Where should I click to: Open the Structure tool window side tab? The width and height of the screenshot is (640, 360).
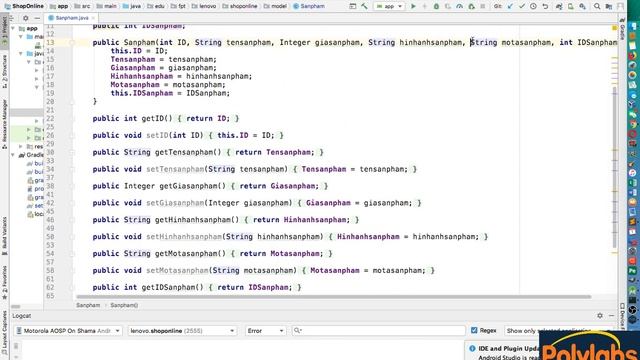4,72
